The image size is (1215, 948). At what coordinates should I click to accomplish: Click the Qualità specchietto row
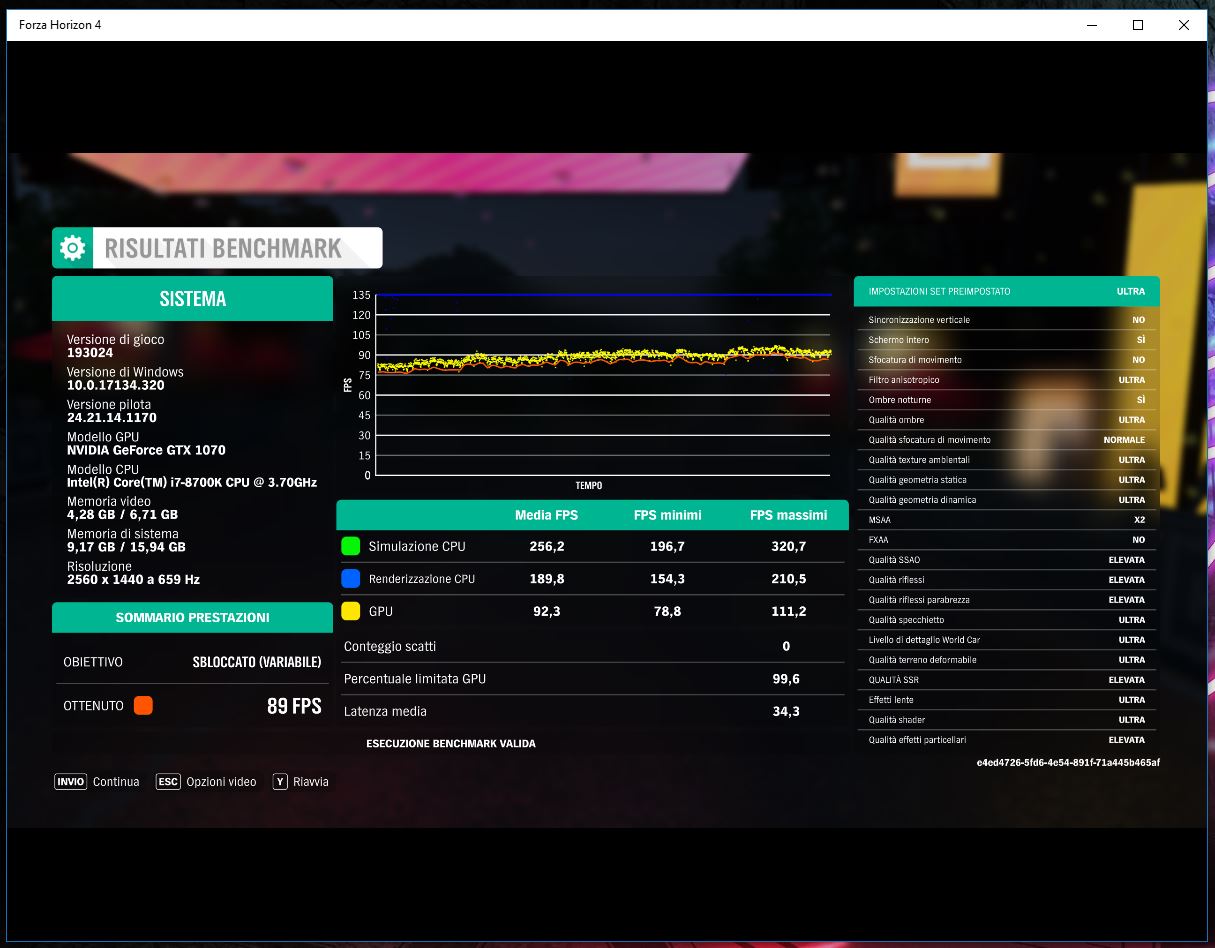(1007, 620)
